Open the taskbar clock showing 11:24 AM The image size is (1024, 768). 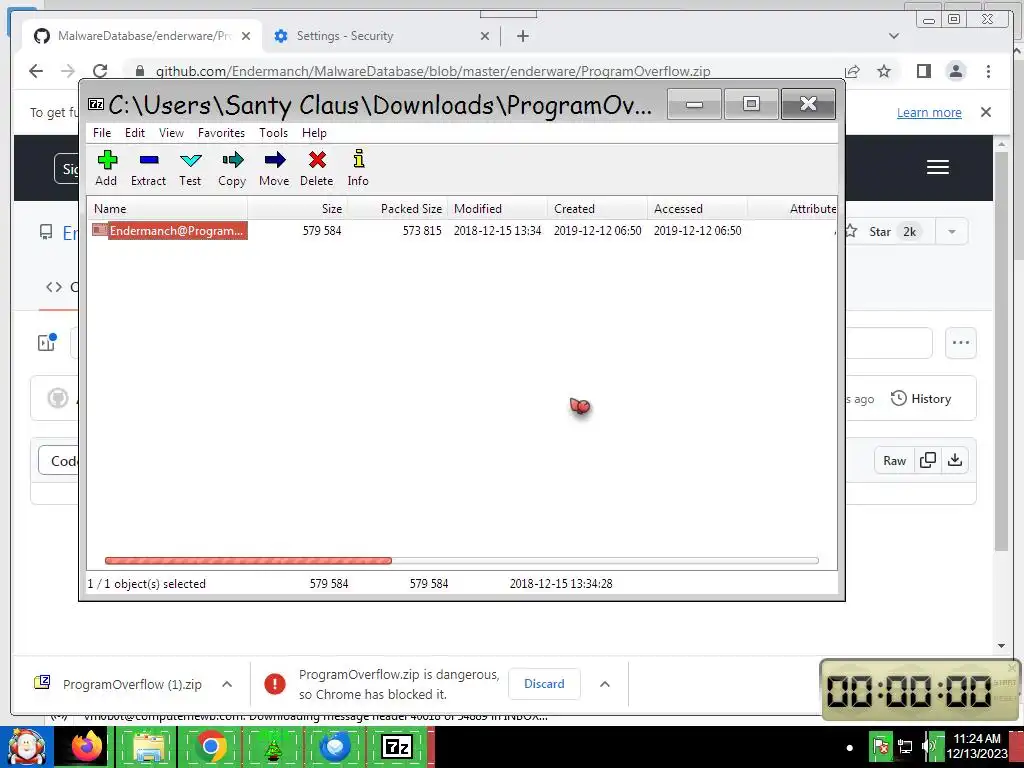click(x=977, y=746)
